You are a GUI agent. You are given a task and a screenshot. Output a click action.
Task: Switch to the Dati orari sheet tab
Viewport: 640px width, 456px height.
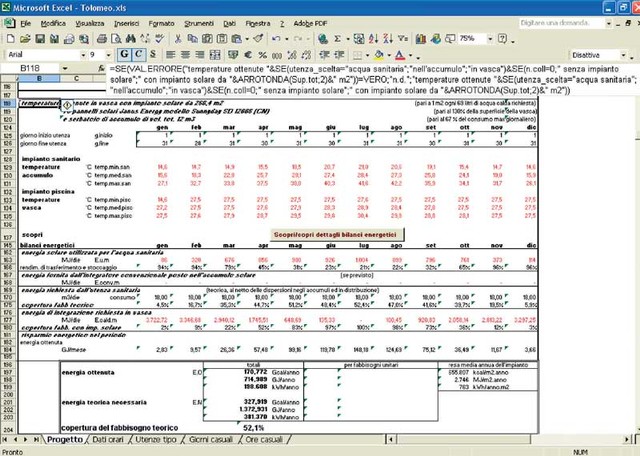pos(108,440)
